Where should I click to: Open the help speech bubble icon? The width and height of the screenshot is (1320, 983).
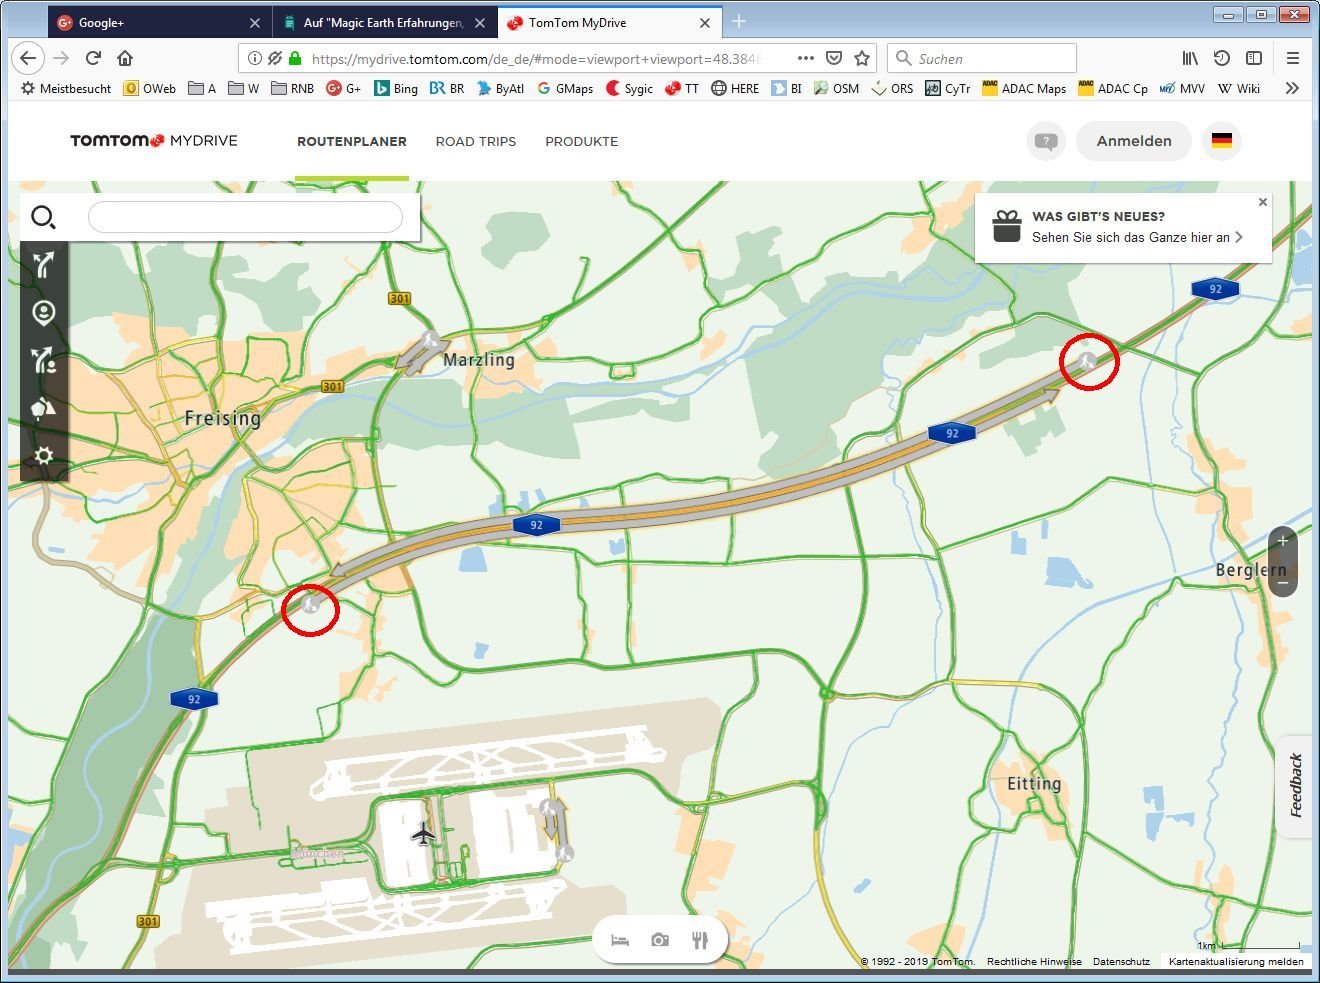point(1046,141)
